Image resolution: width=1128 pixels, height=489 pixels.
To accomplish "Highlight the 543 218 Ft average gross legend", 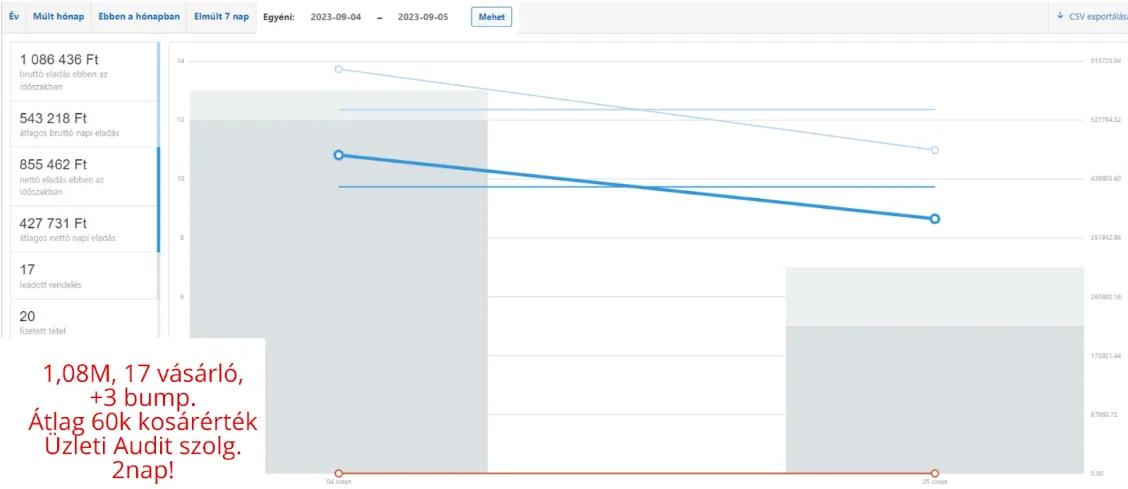I will [84, 125].
